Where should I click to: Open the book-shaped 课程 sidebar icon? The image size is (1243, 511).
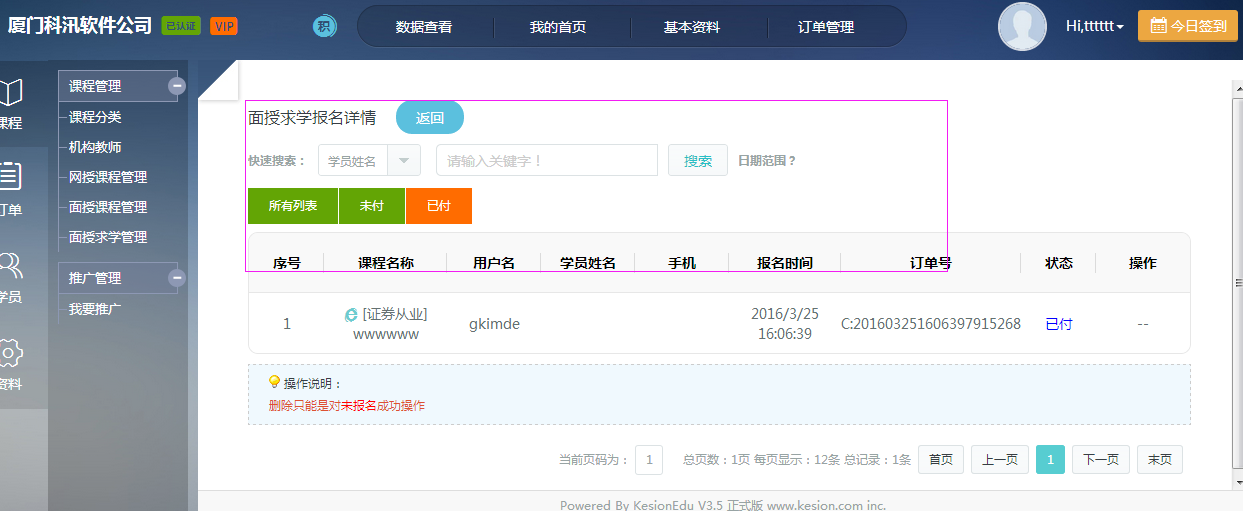click(10, 93)
